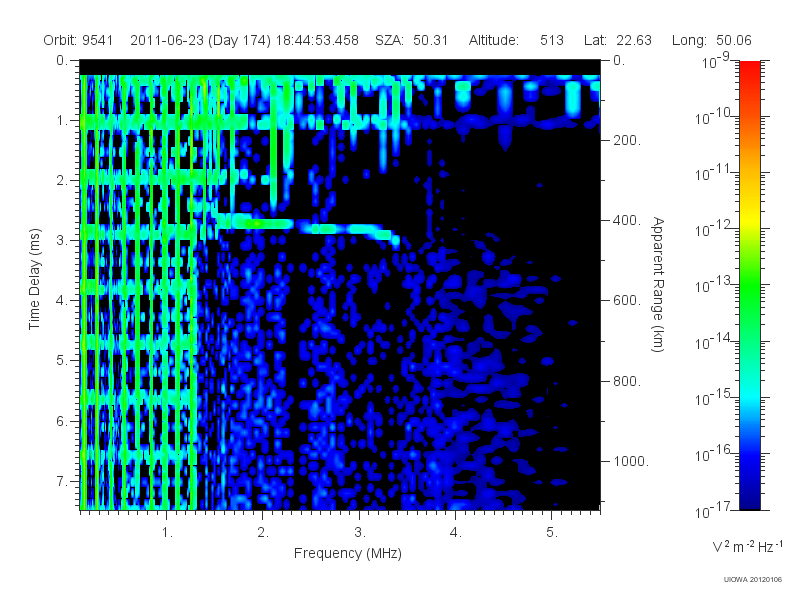800x600 pixels.
Task: Click the '2.' tick on frequency axis
Action: click(263, 533)
